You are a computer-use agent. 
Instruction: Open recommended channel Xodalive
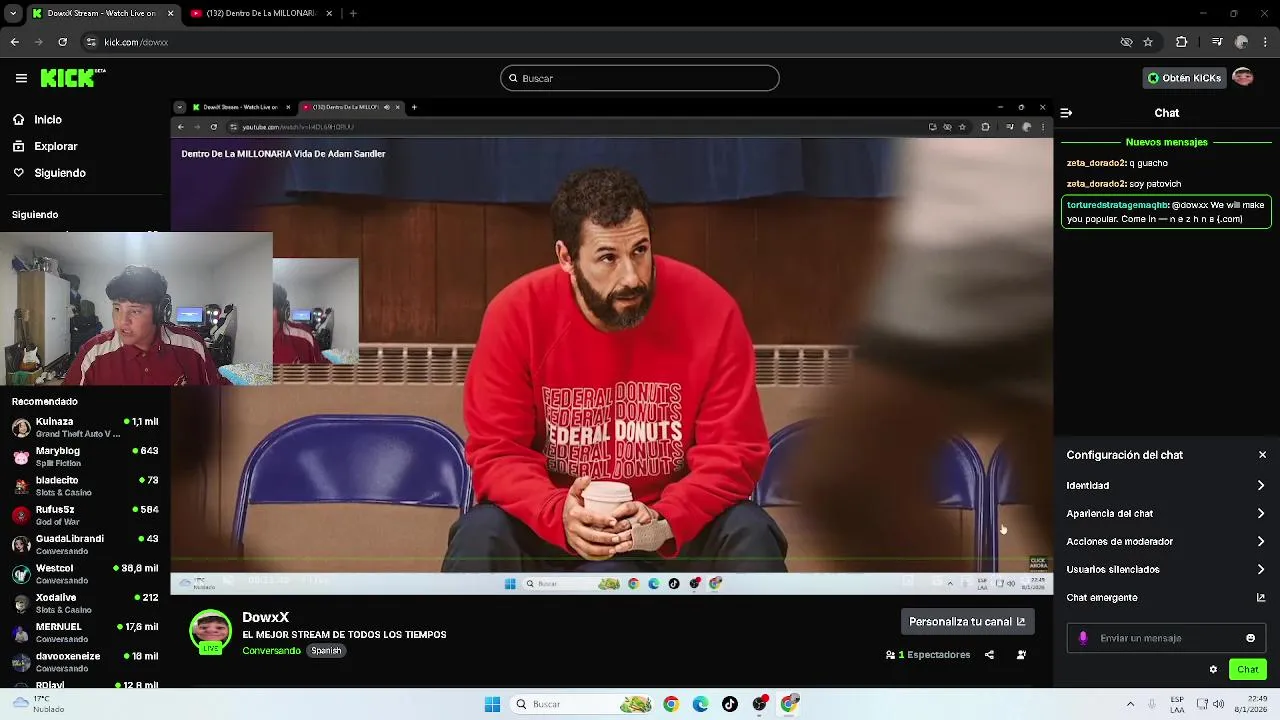click(x=85, y=603)
